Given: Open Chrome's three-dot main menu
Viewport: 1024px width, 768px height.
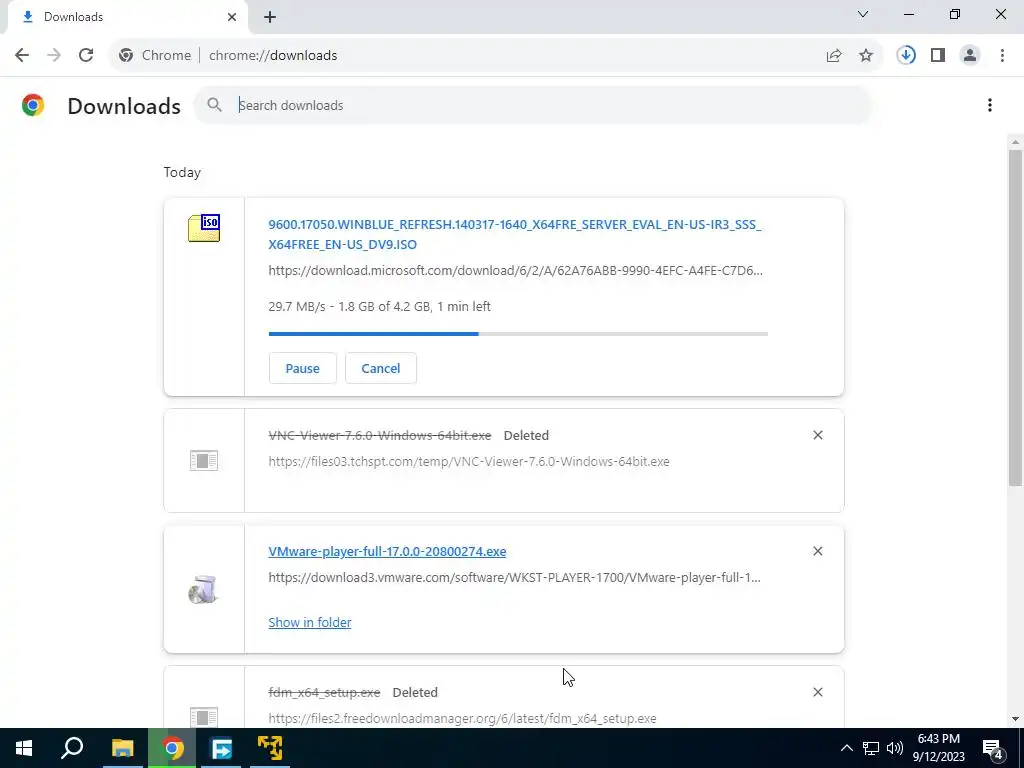Looking at the screenshot, I should click(x=1002, y=56).
